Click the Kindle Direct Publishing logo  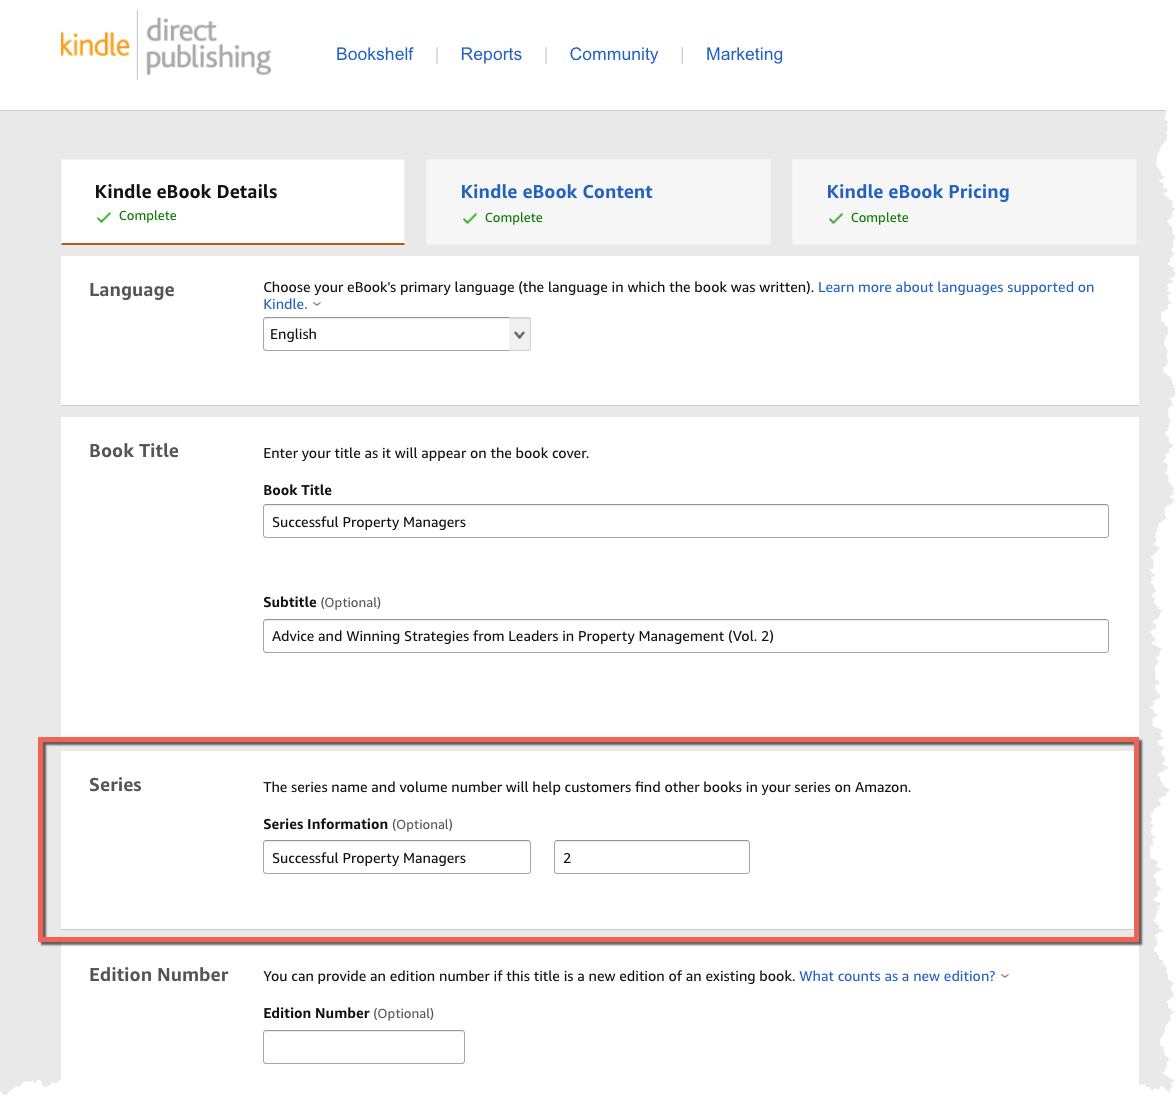point(165,46)
